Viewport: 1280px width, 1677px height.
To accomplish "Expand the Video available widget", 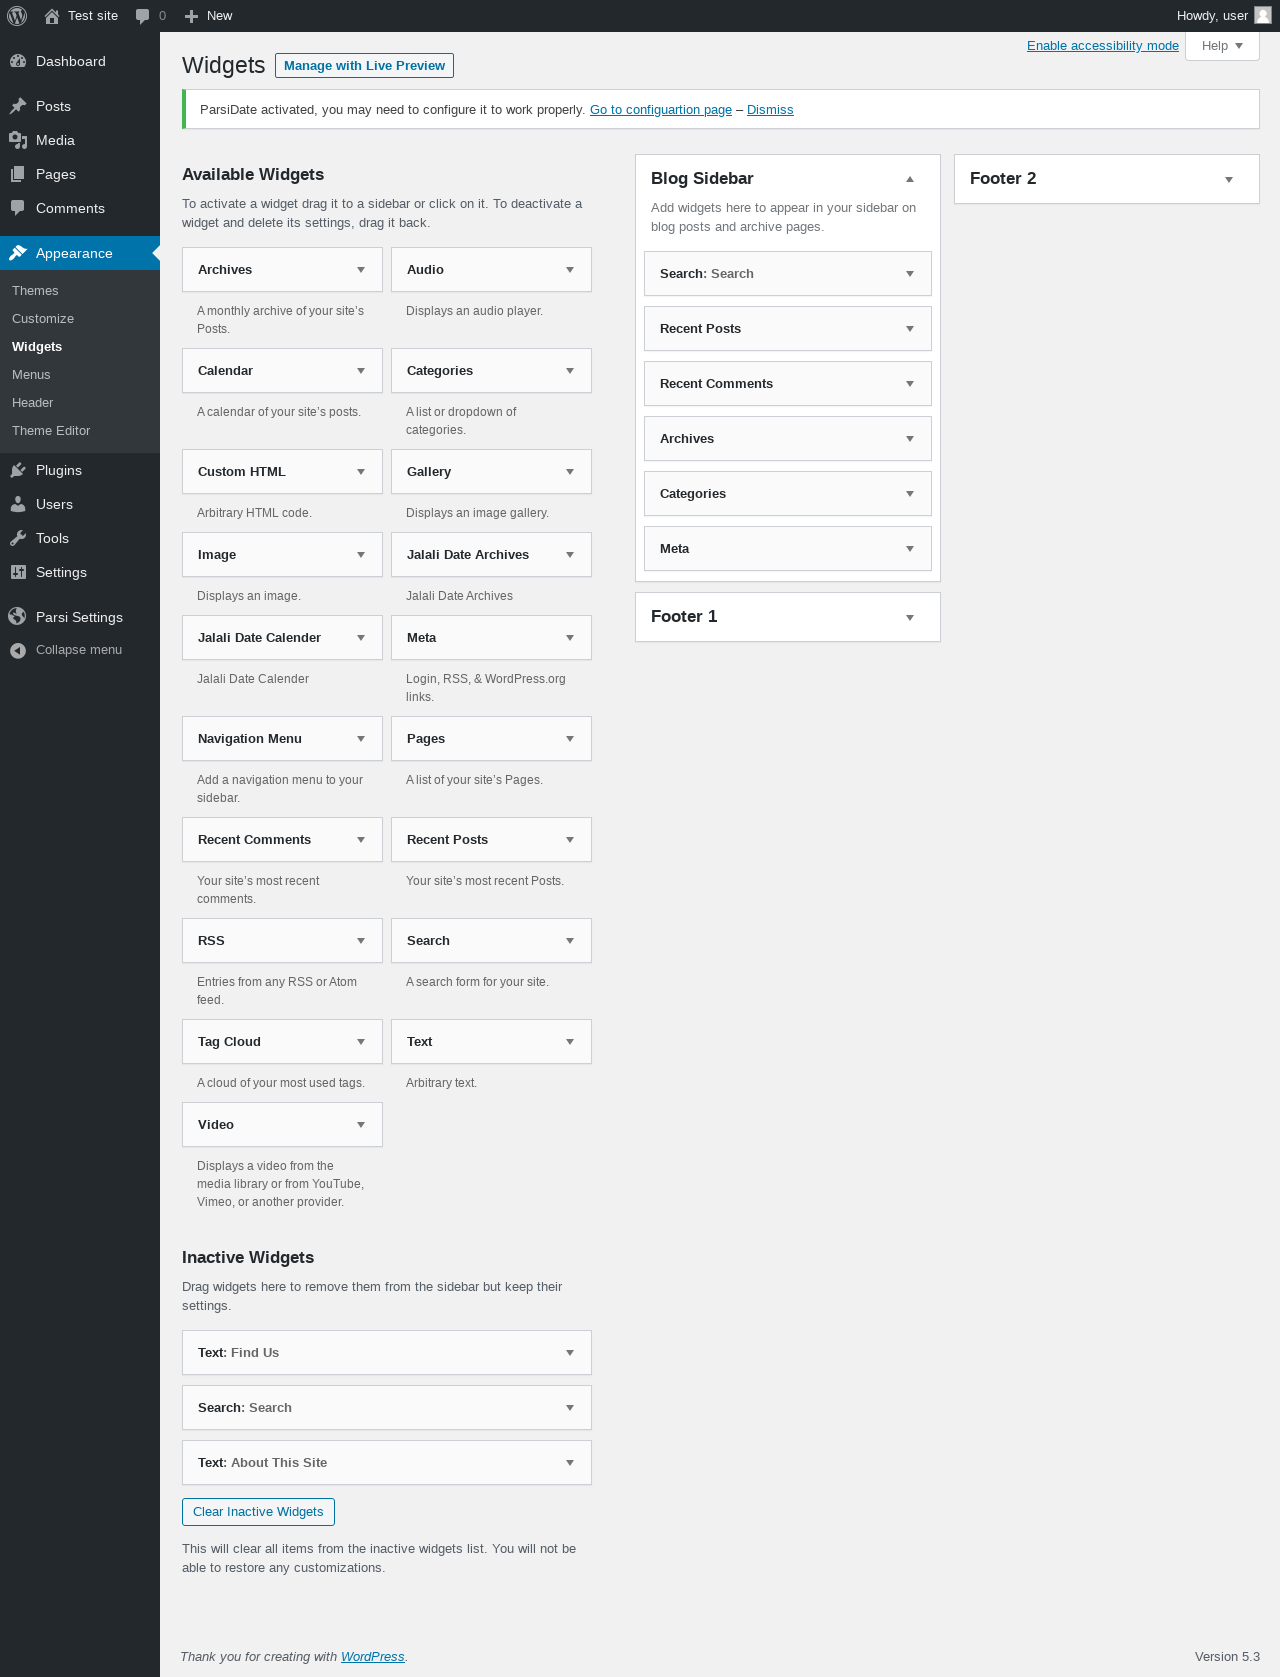I will coord(361,1125).
